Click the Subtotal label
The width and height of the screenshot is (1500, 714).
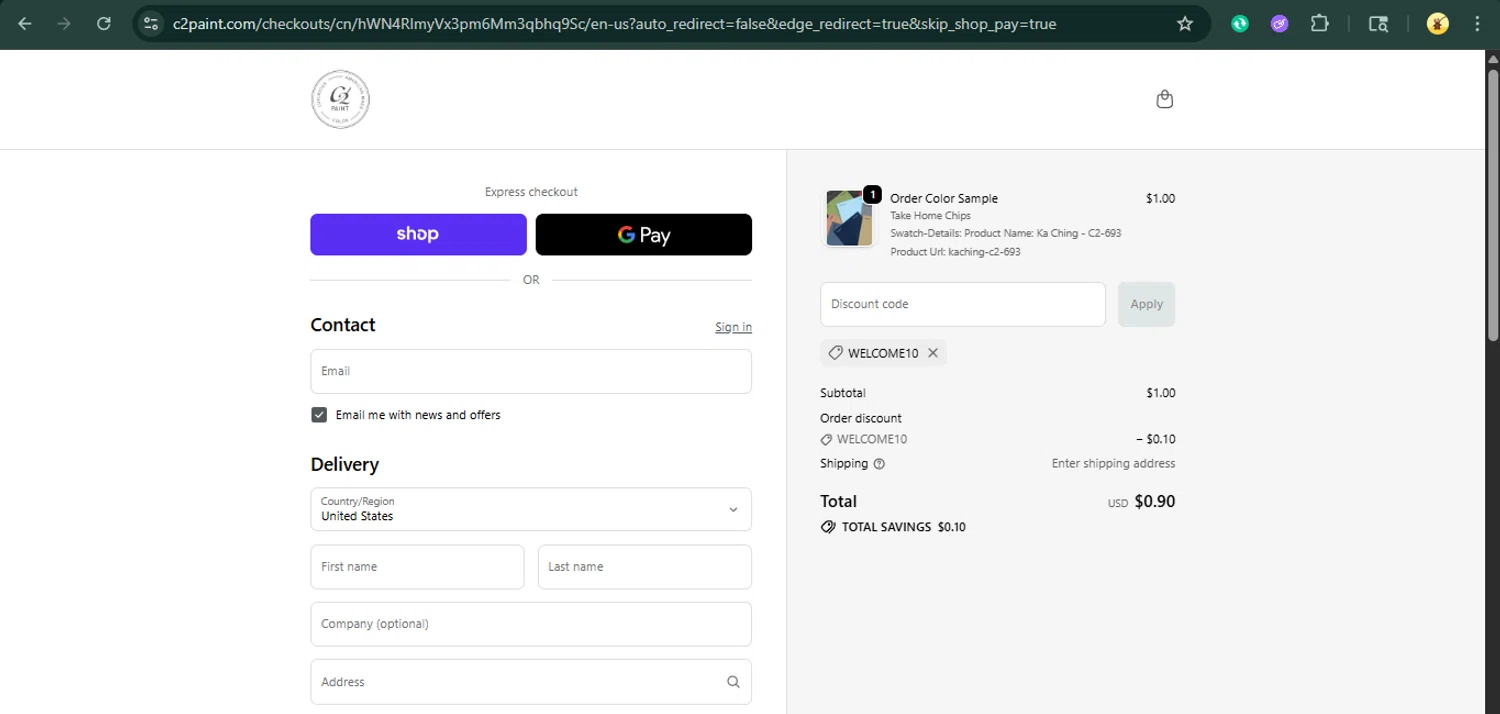[843, 393]
